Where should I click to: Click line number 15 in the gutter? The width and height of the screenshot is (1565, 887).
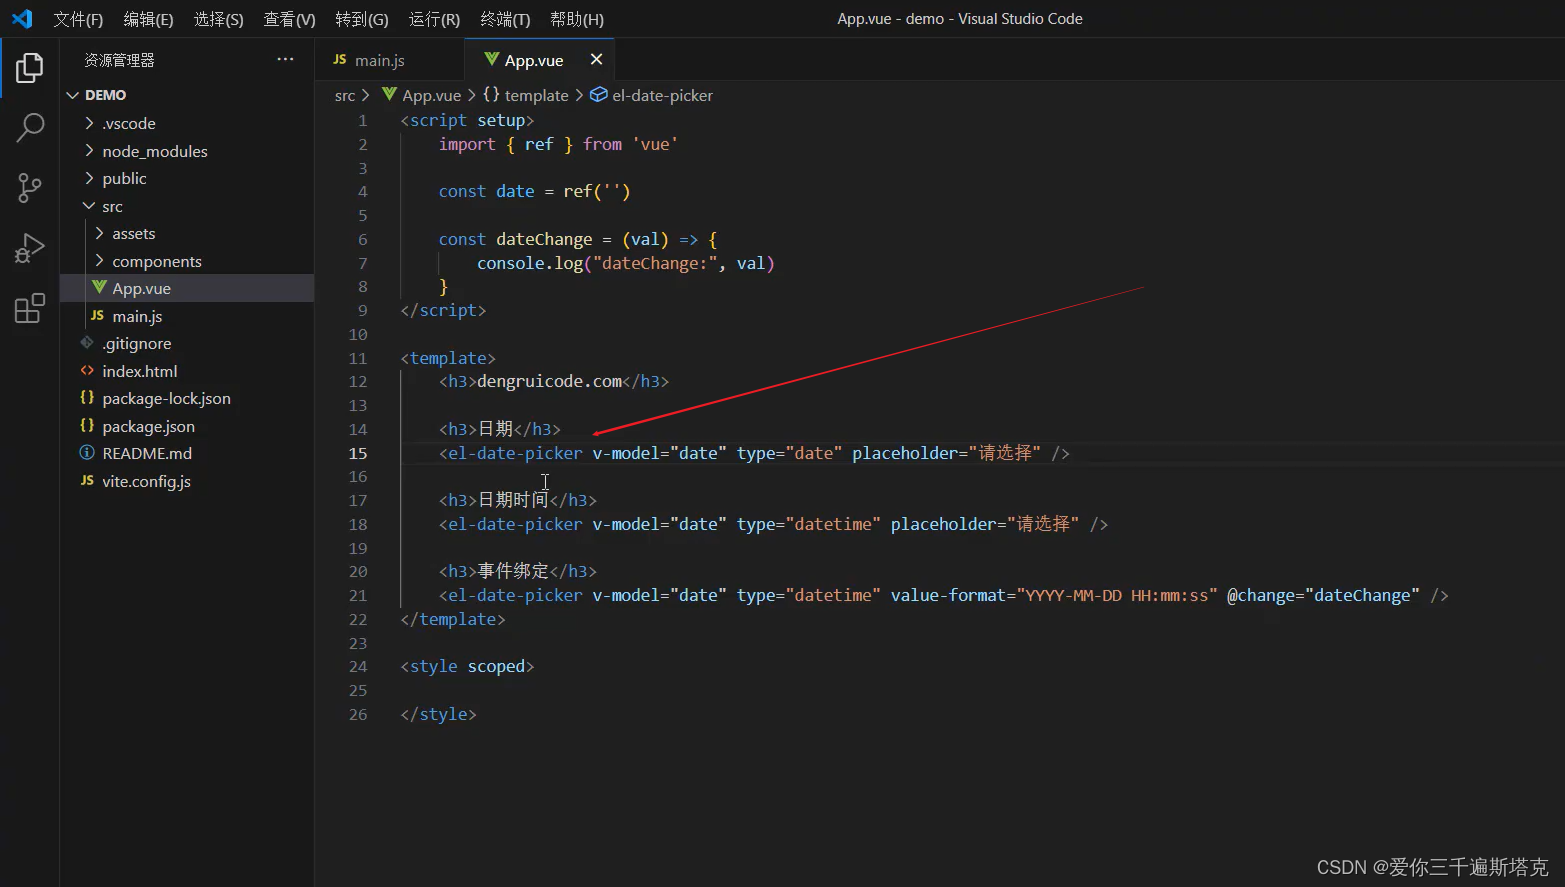pos(358,453)
